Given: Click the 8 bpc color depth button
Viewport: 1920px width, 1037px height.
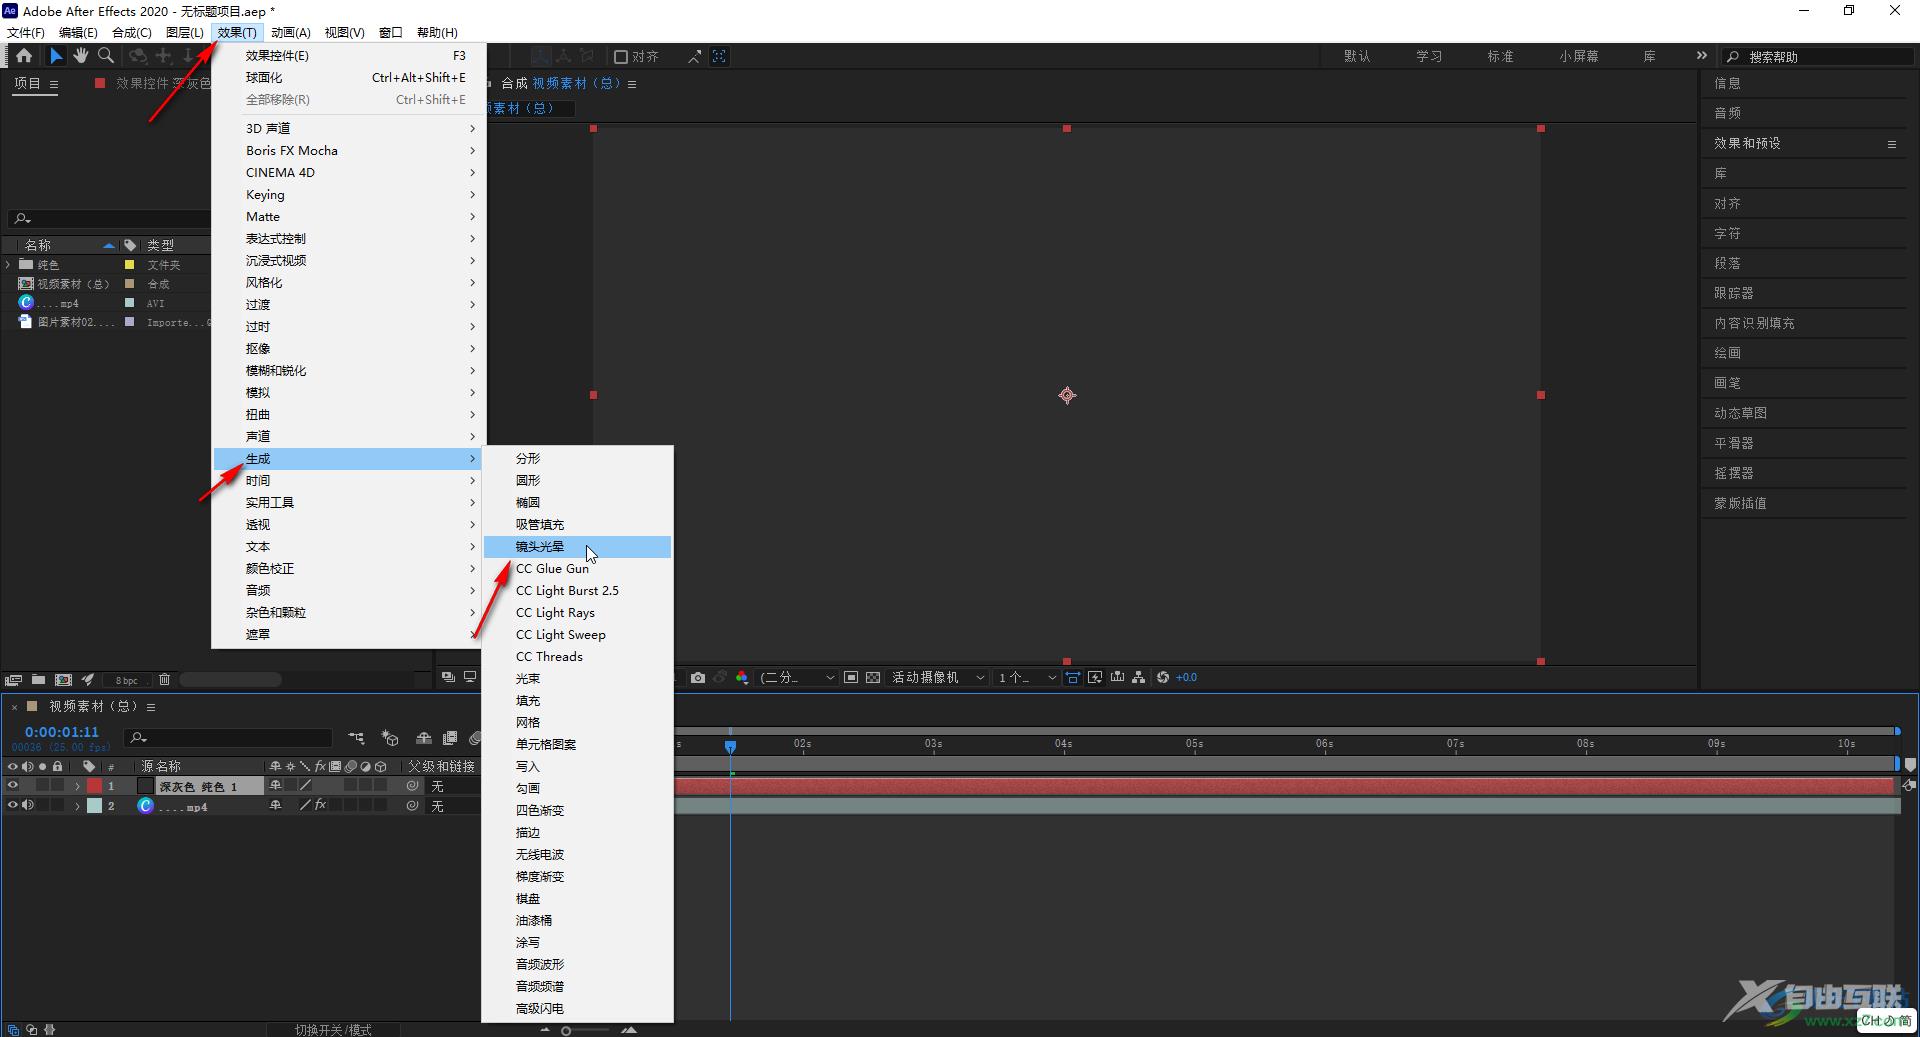Looking at the screenshot, I should pos(127,680).
